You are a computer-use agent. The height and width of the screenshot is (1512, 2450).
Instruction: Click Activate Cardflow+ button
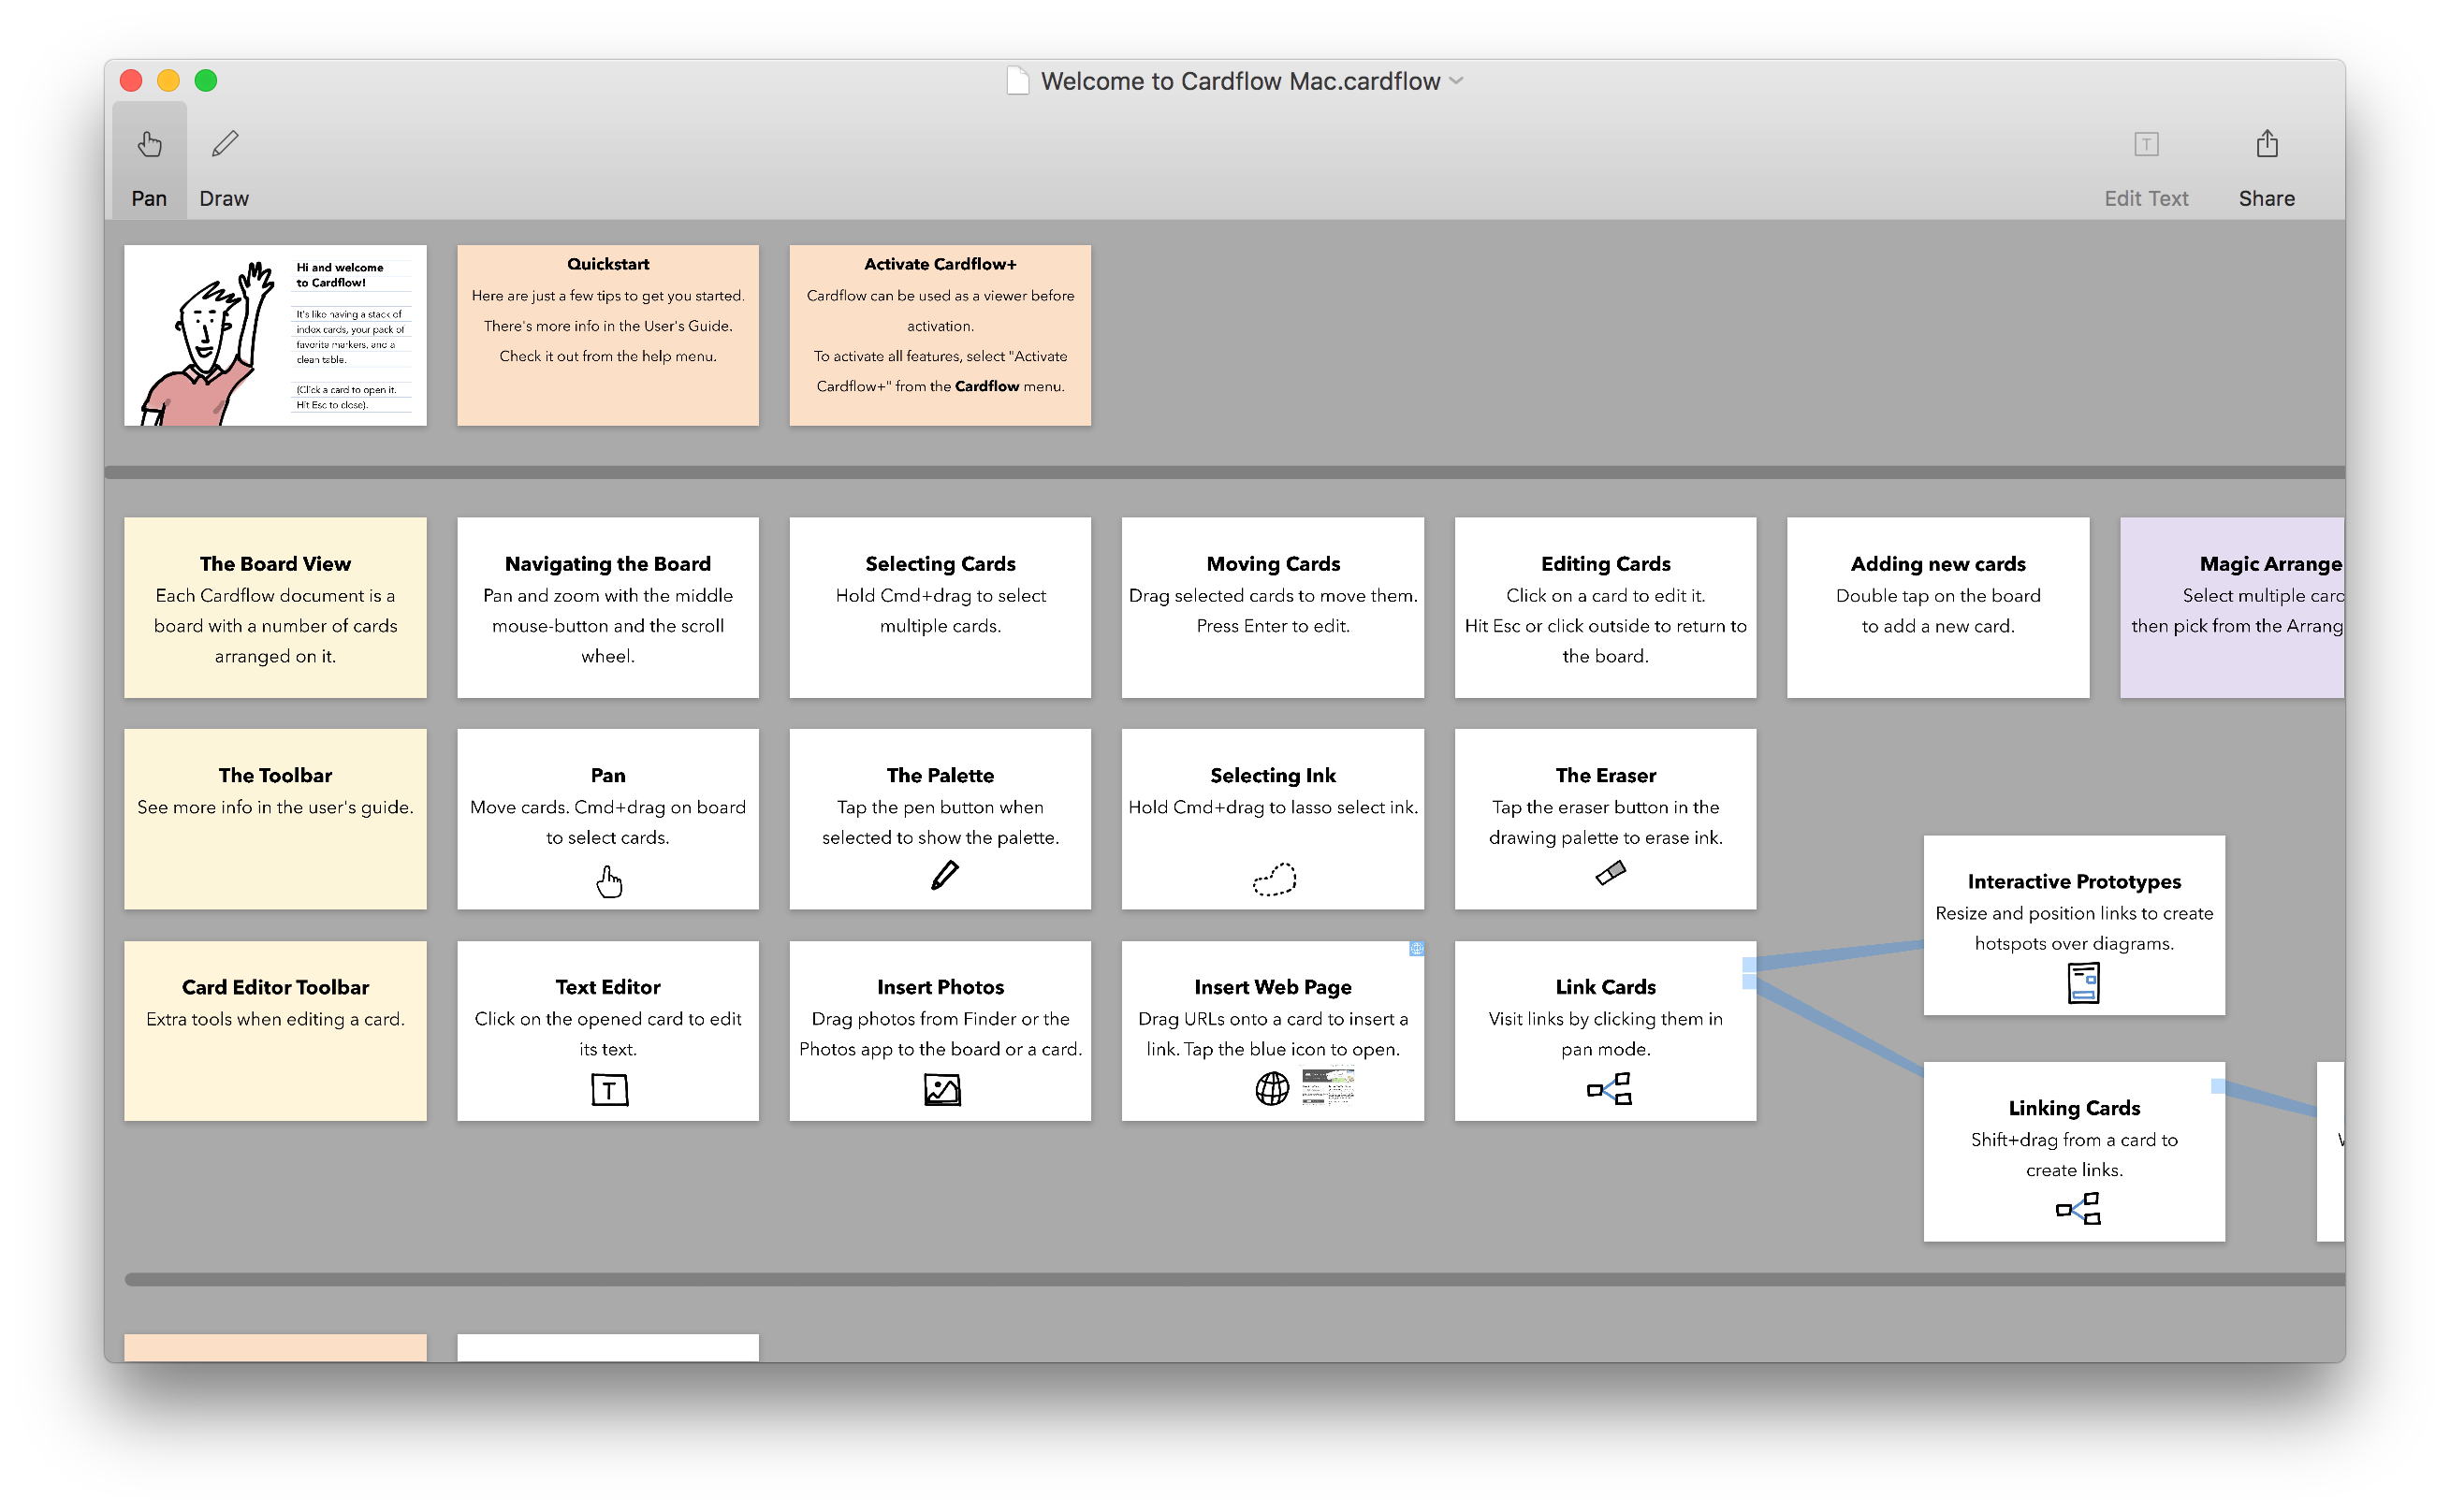(940, 263)
